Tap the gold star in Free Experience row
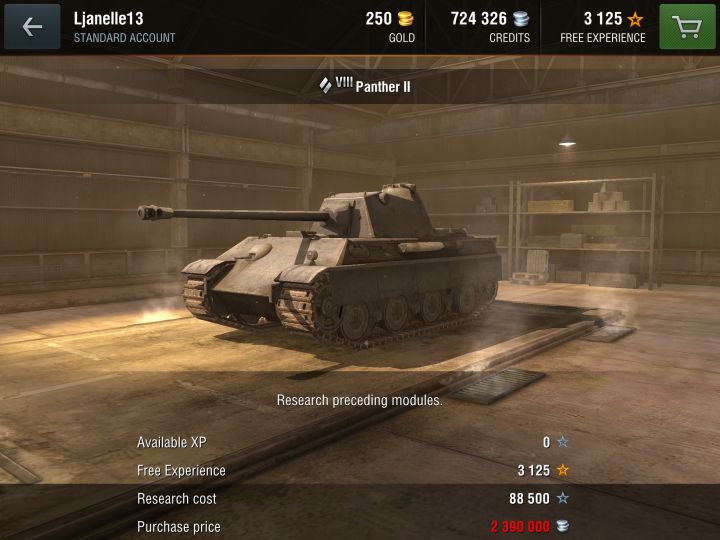The image size is (720, 540). [562, 470]
